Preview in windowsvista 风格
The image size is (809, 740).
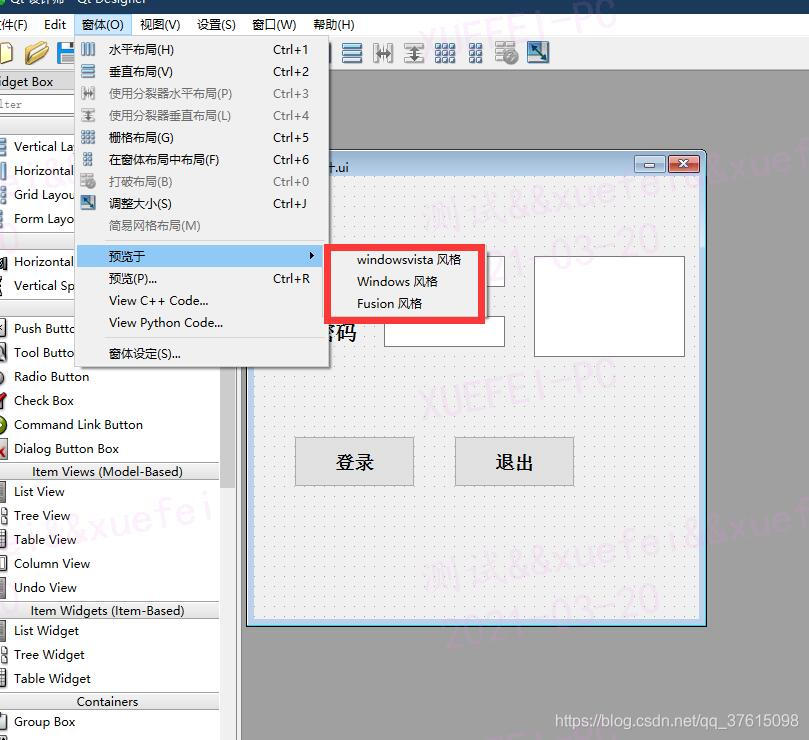pos(408,260)
